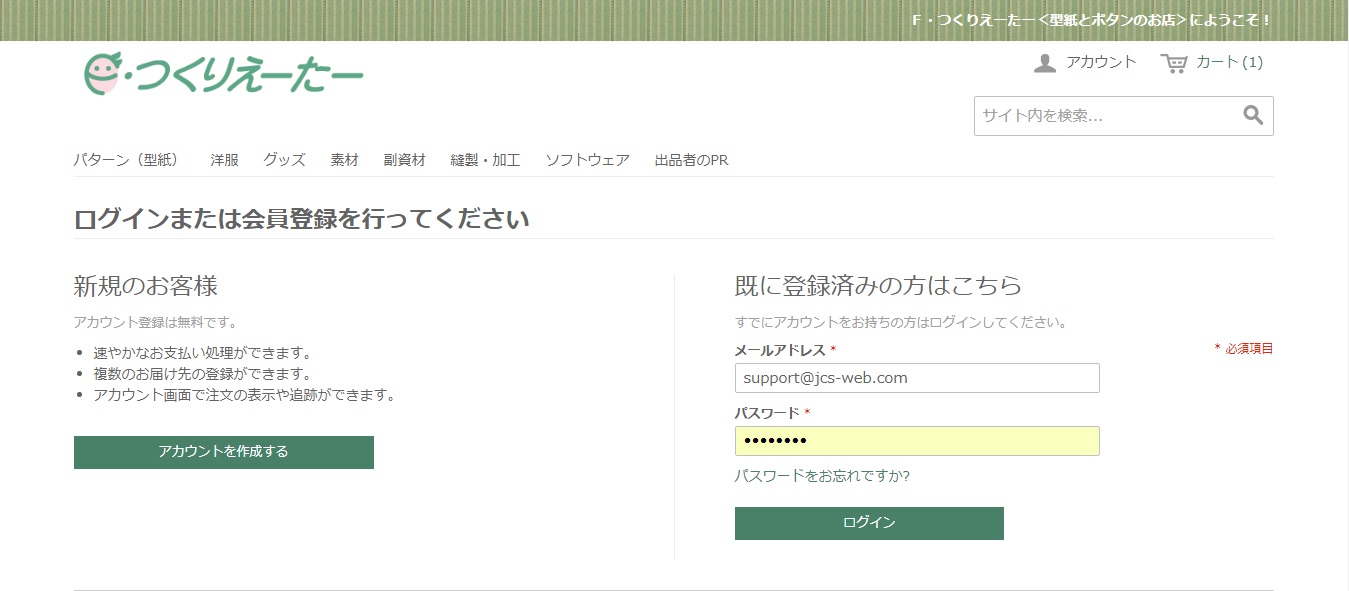
Task: Click the search magnifier icon
Action: [x=1252, y=115]
